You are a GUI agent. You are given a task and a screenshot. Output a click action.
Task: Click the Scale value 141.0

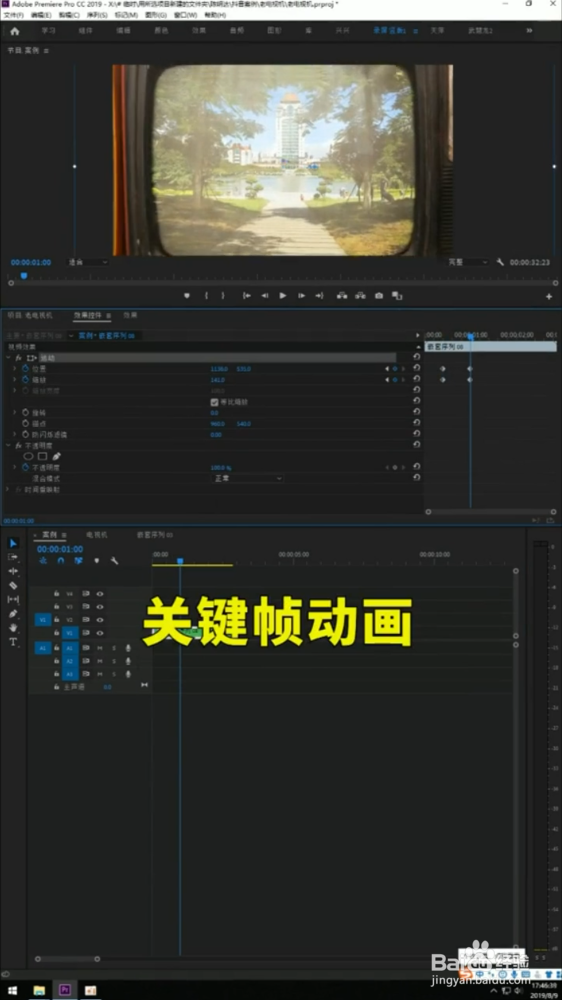coord(218,379)
